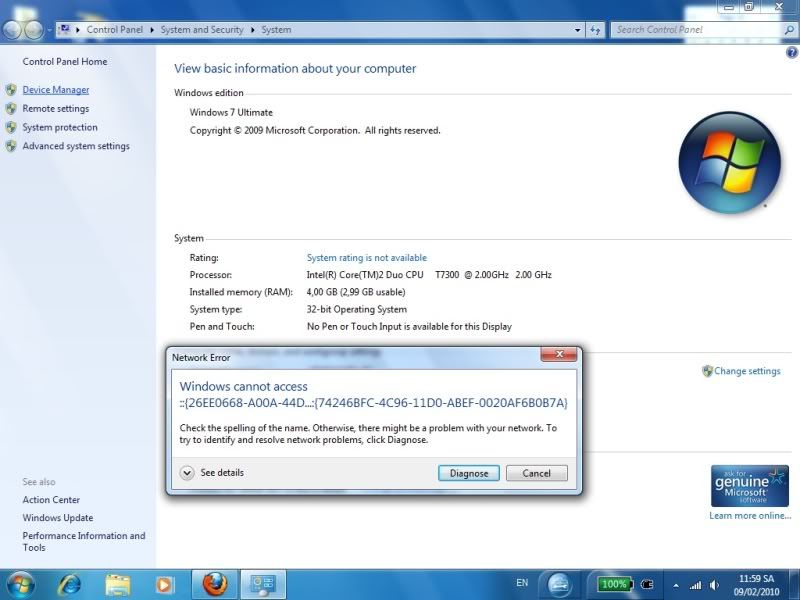Click the genuine Microsoft software badge

pyautogui.click(x=749, y=485)
